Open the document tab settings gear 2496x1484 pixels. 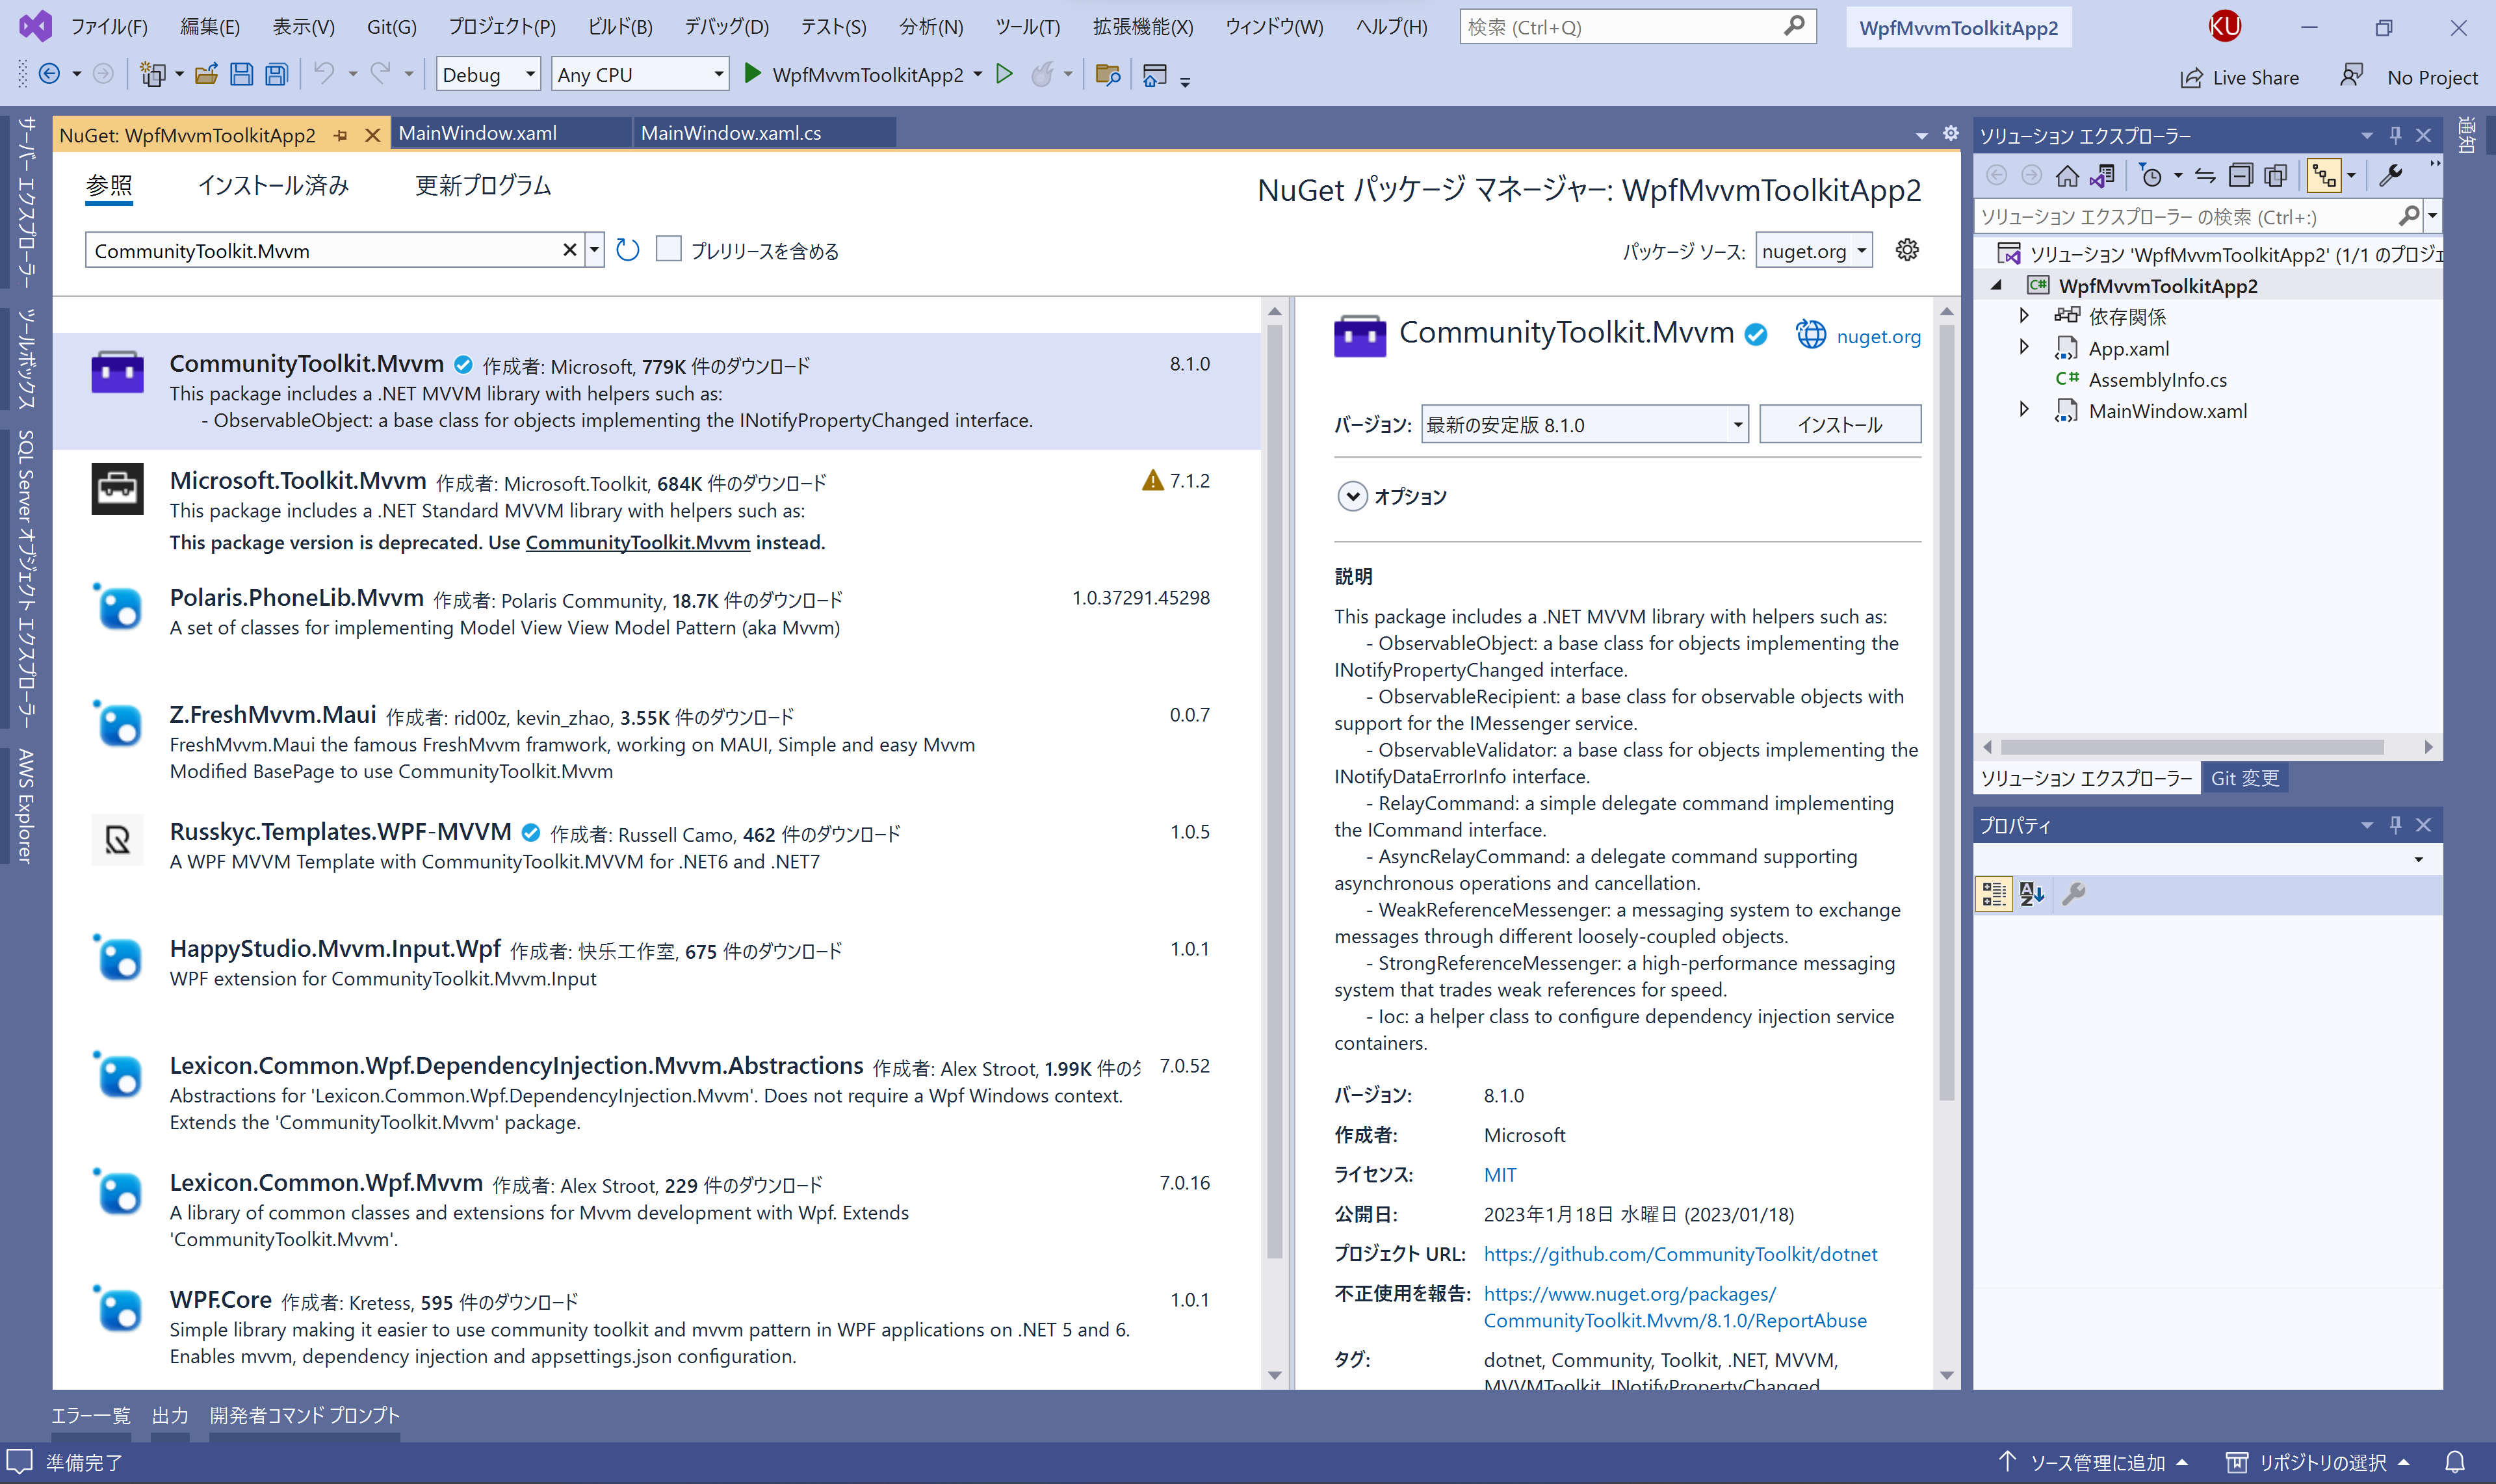1950,133
